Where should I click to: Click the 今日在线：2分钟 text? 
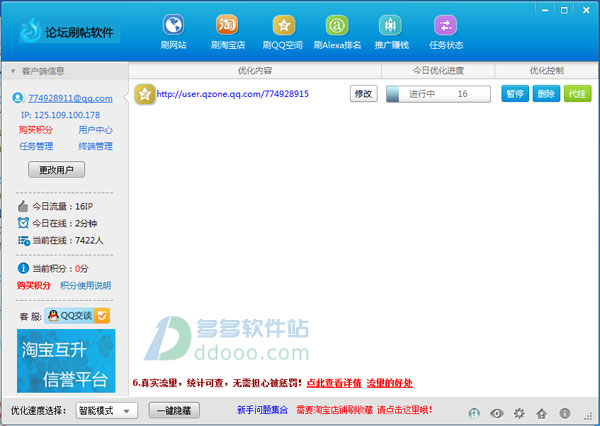[65, 223]
